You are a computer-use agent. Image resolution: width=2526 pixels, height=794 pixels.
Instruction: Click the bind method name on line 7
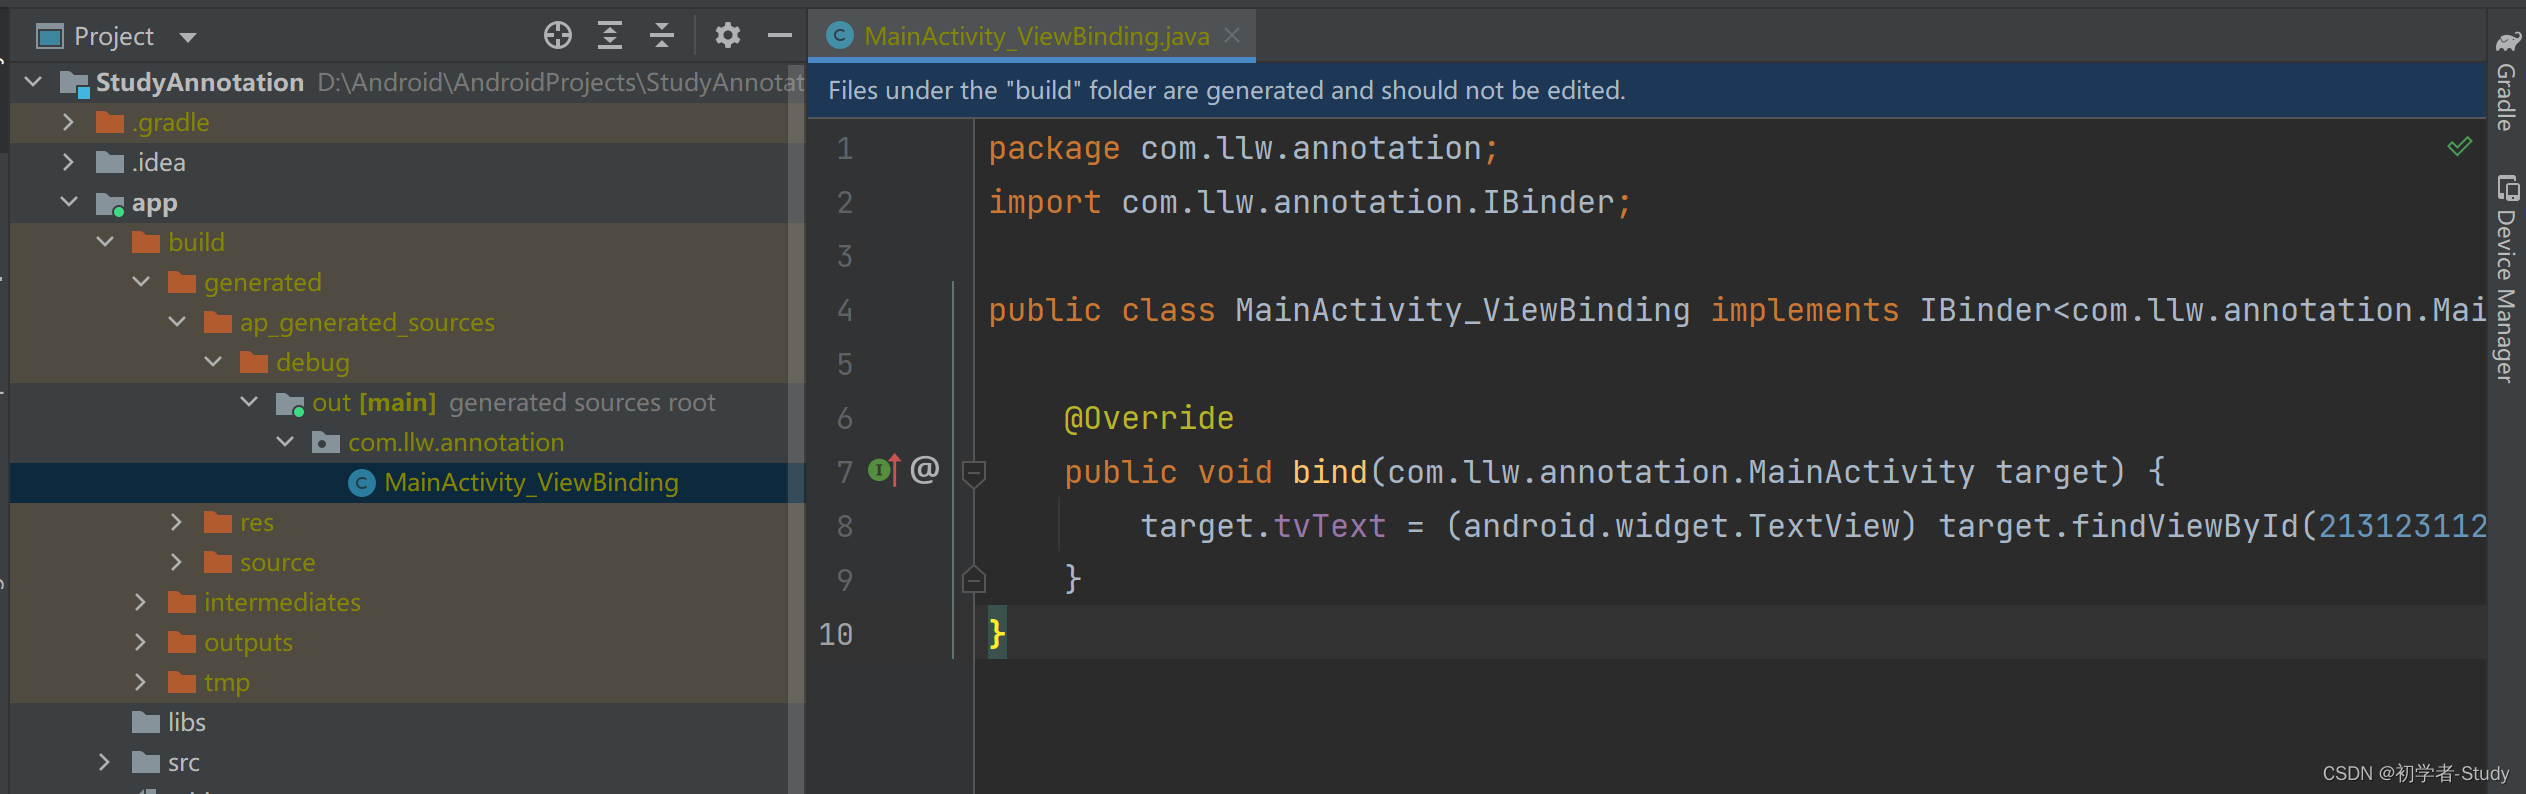[x=1330, y=471]
